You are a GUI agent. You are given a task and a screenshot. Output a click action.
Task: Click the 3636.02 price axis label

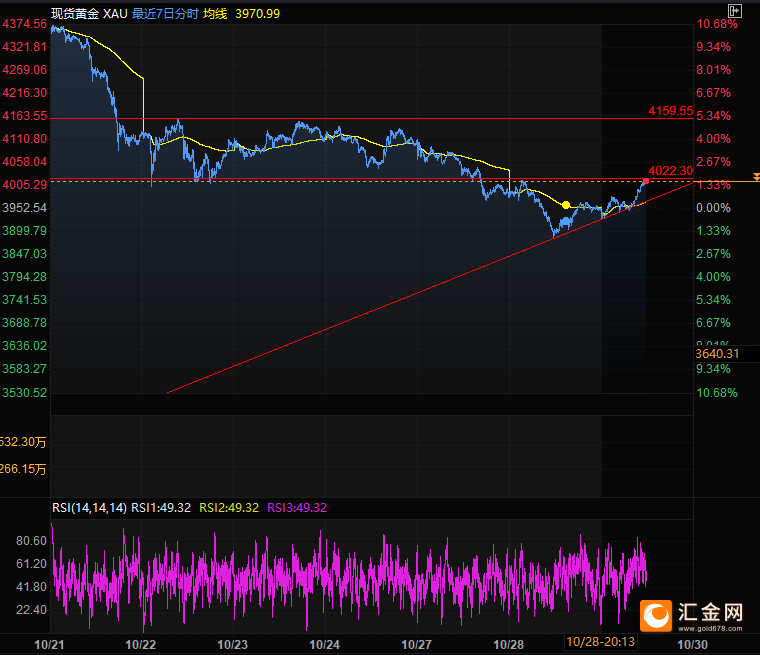25,346
